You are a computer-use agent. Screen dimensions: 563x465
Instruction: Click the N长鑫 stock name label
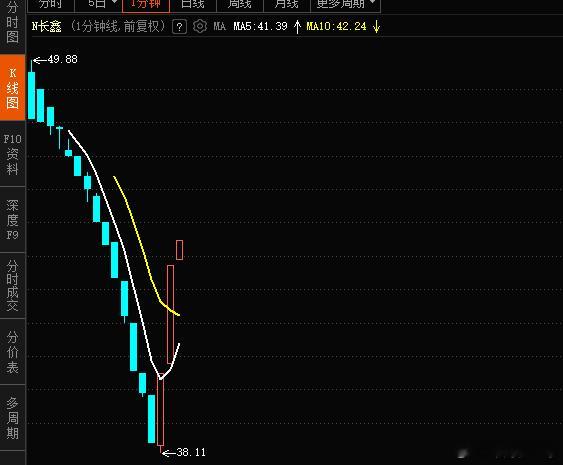47,26
